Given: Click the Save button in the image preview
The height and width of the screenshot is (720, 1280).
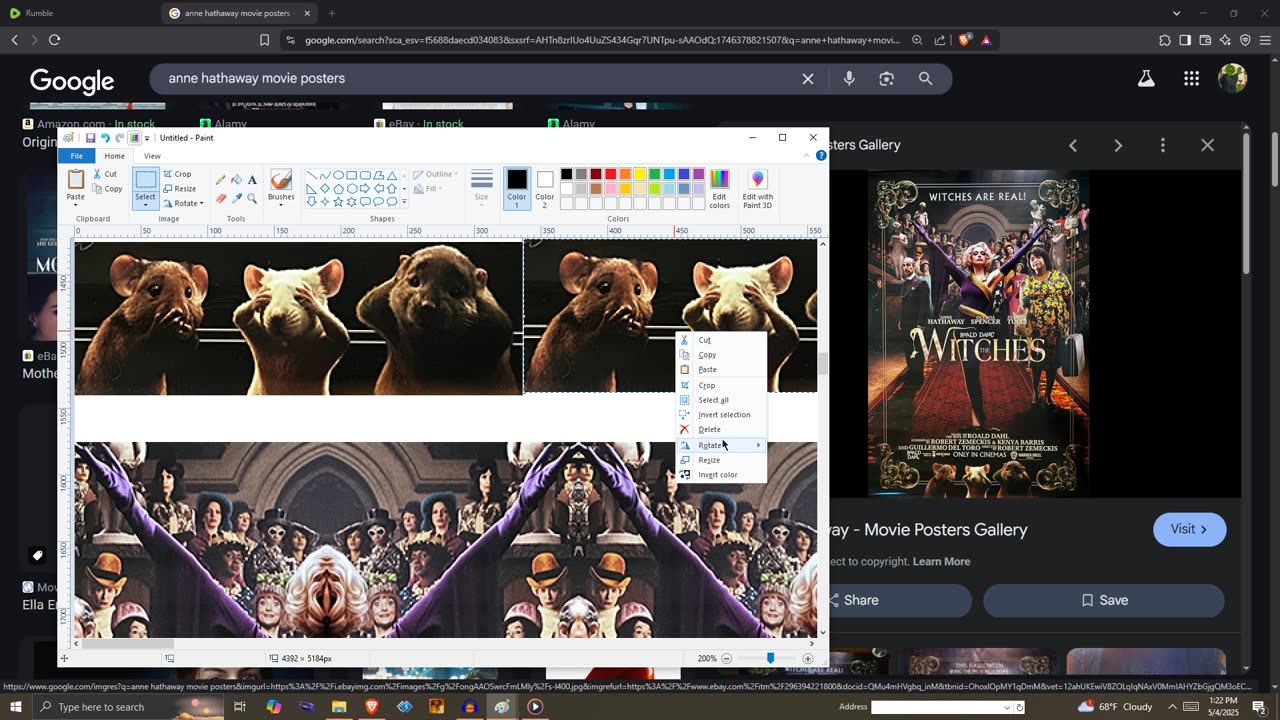Looking at the screenshot, I should point(1103,600).
